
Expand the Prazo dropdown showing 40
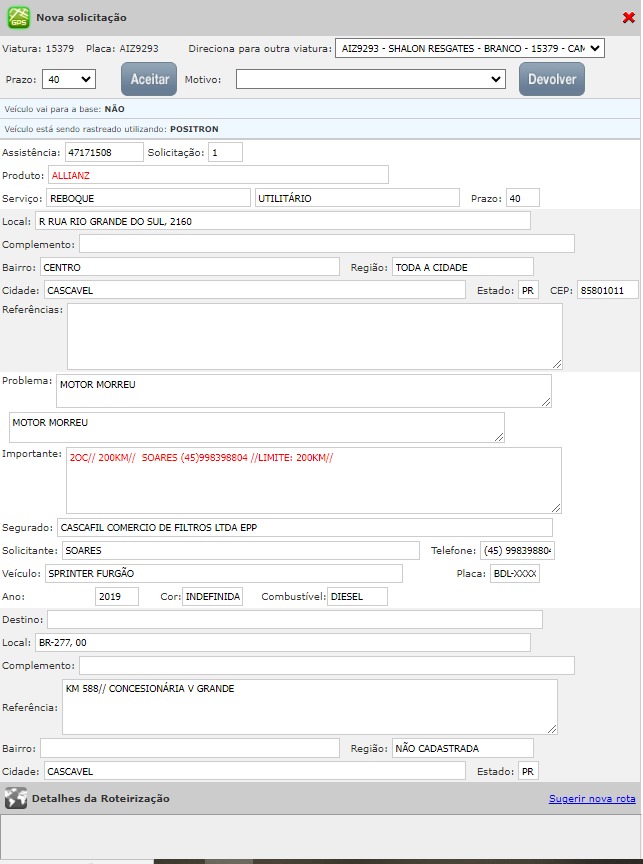[69, 79]
